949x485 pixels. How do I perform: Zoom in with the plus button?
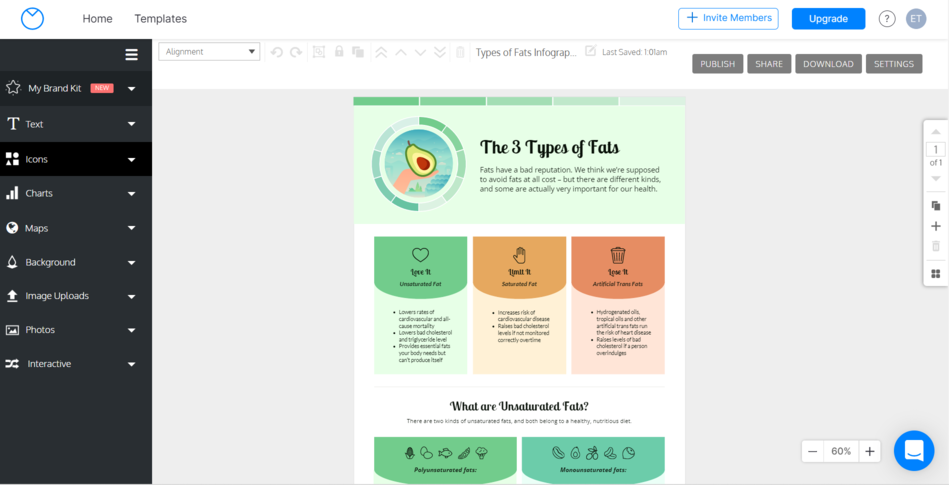(x=870, y=451)
